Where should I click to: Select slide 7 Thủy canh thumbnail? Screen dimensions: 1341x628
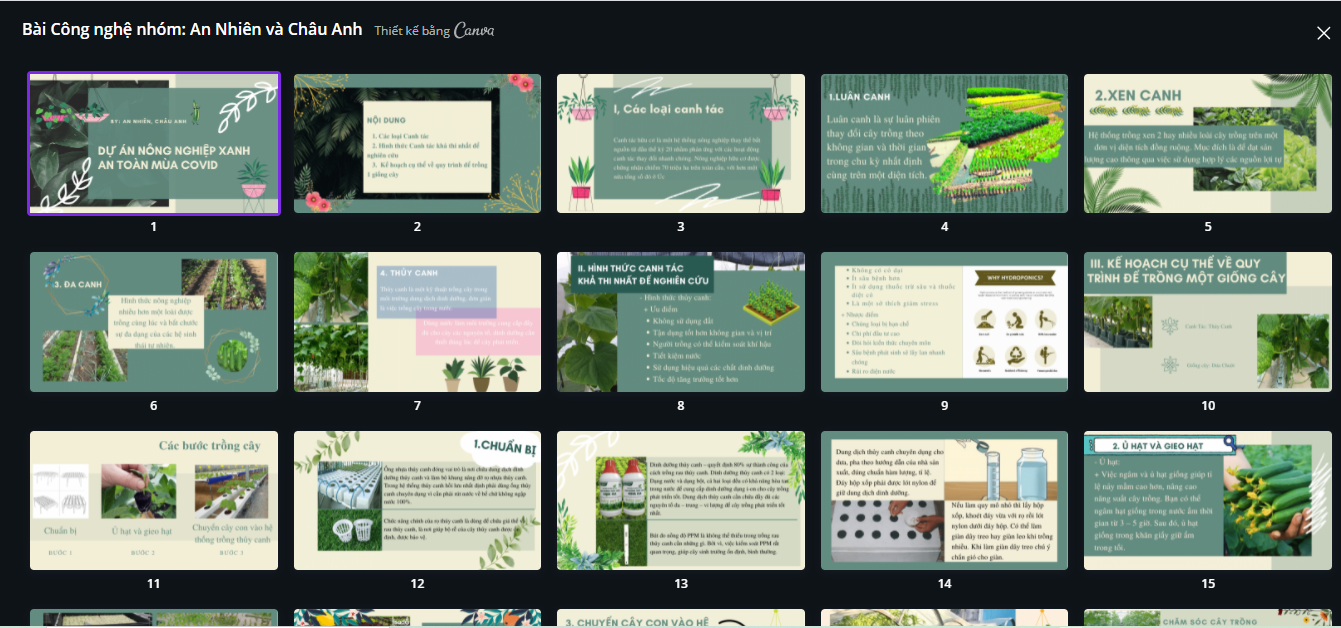417,322
